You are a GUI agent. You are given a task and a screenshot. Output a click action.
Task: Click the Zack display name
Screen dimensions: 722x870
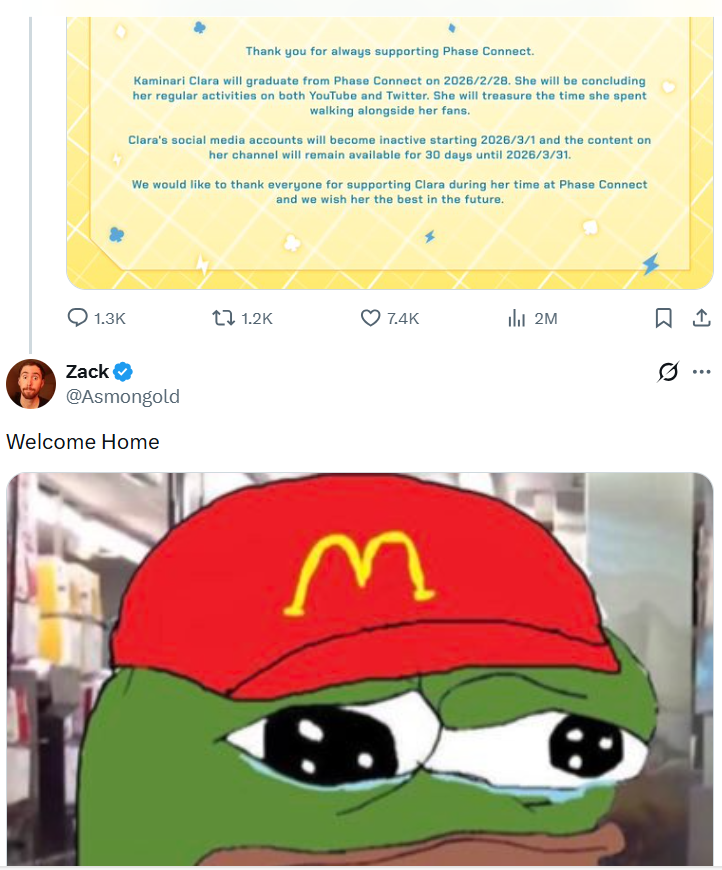tap(87, 371)
